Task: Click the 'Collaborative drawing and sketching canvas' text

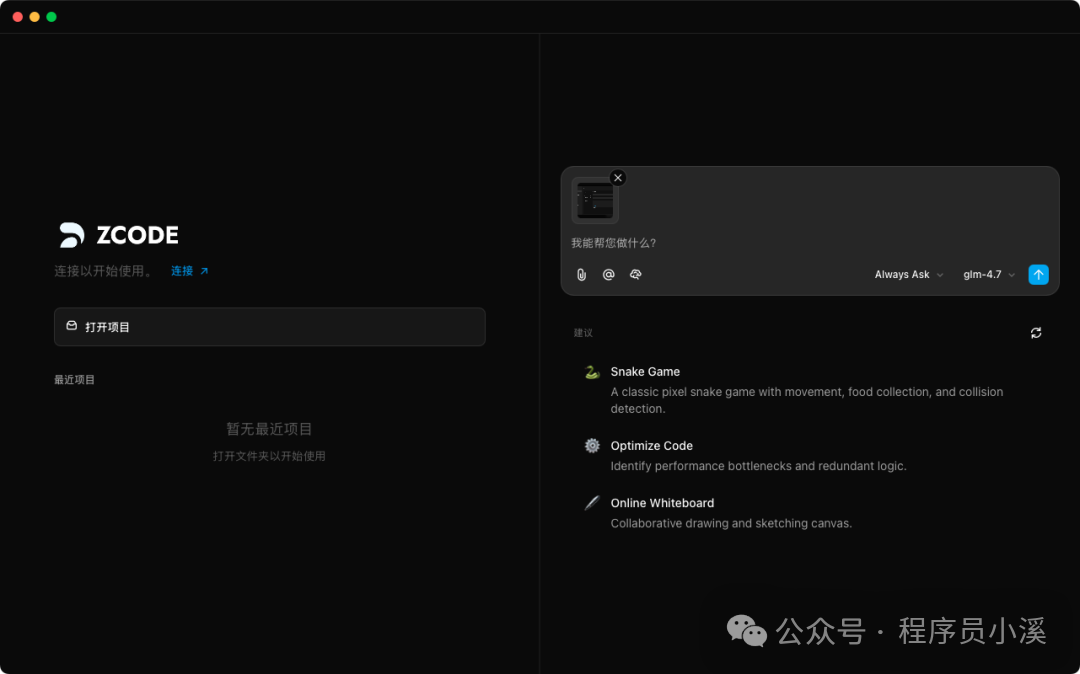Action: click(731, 523)
